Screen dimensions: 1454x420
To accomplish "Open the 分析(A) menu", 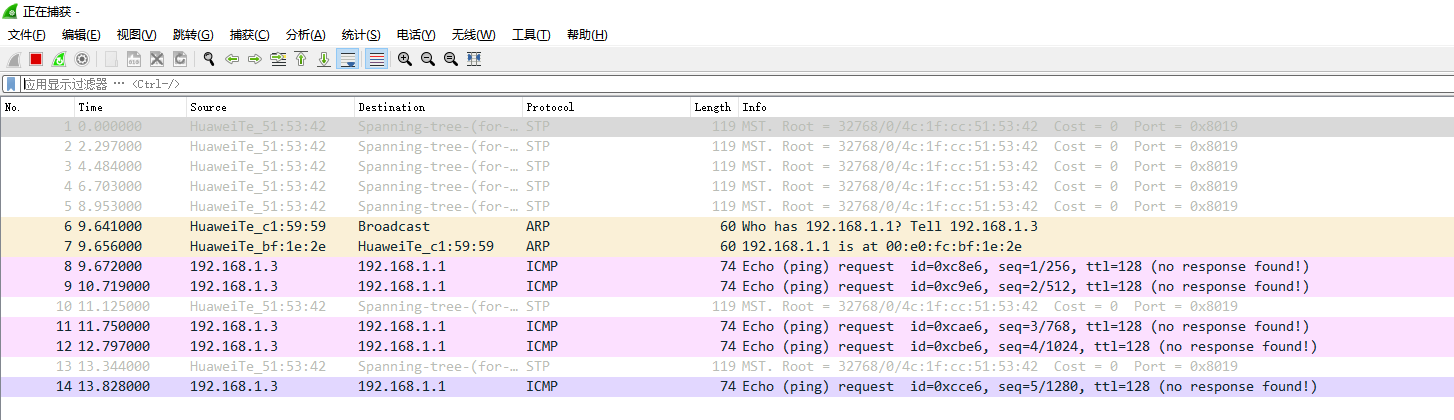I will point(305,35).
